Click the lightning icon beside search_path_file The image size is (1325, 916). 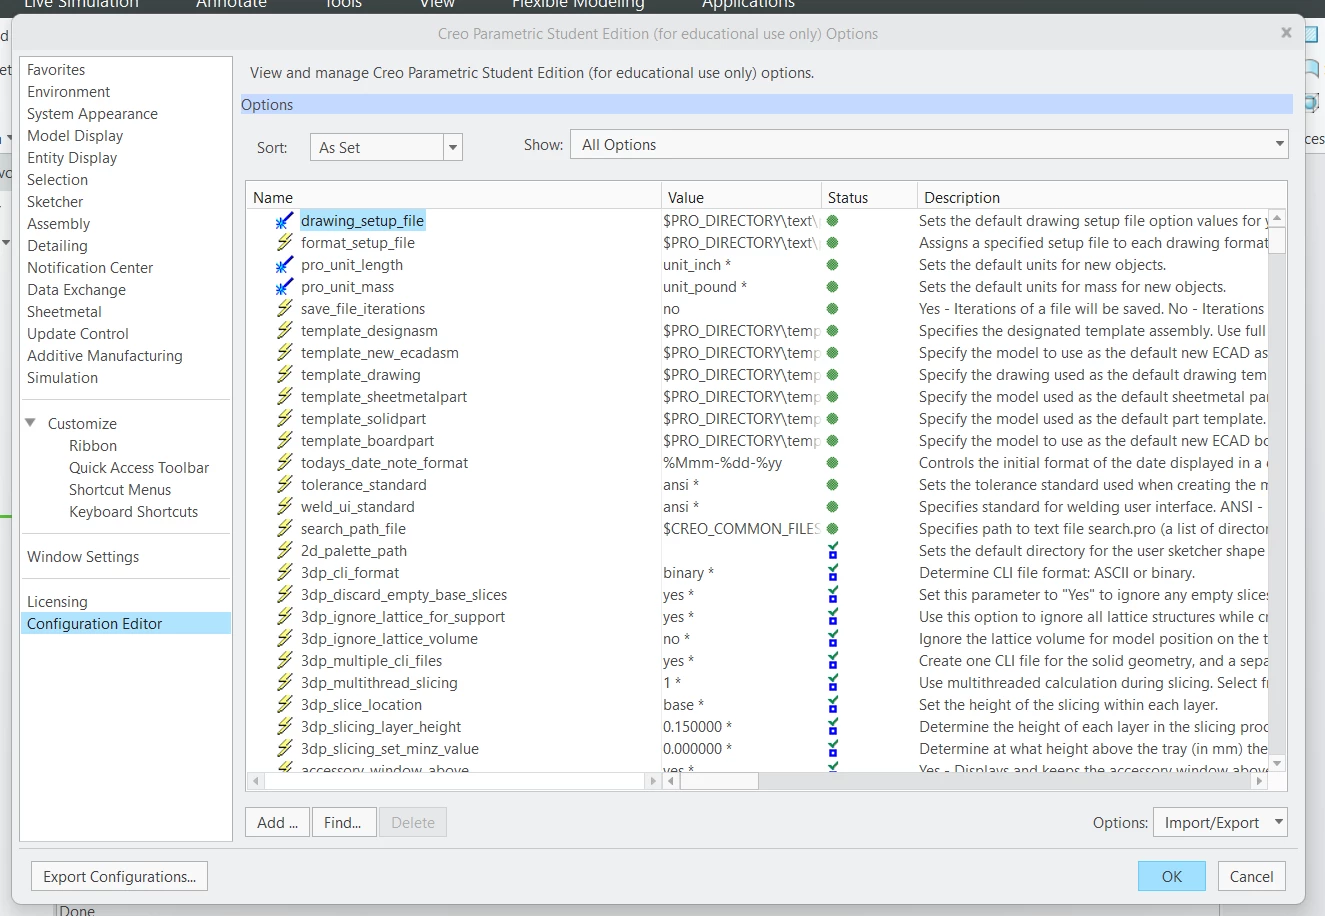(285, 529)
